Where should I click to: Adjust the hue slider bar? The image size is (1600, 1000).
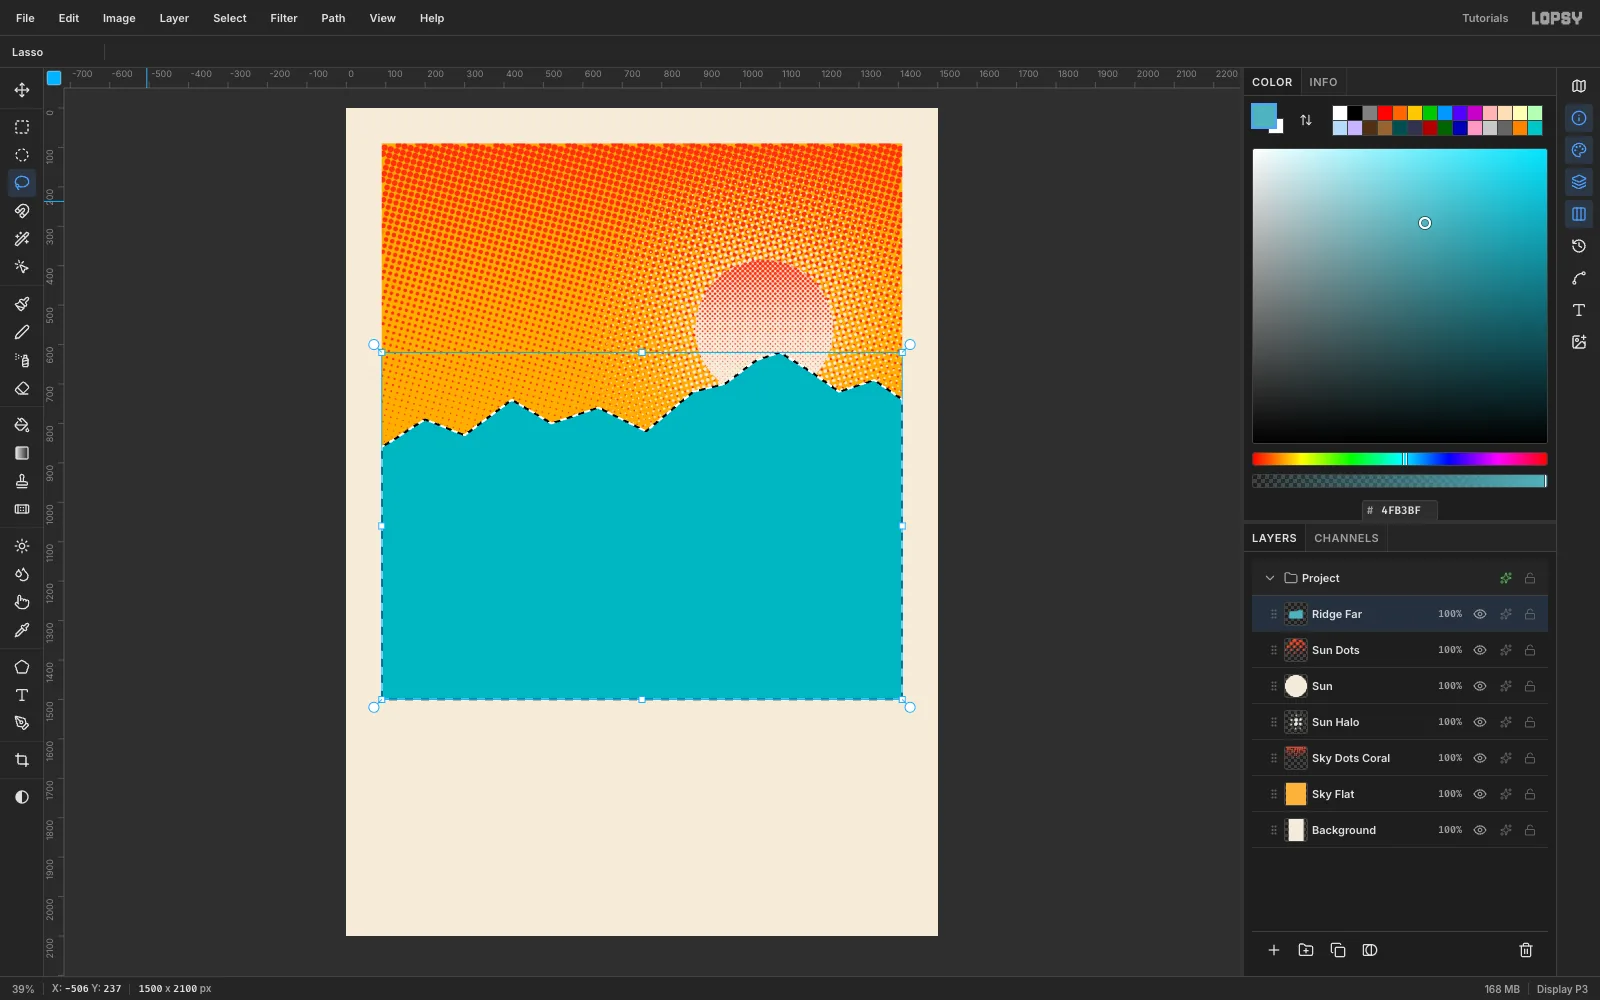1400,459
